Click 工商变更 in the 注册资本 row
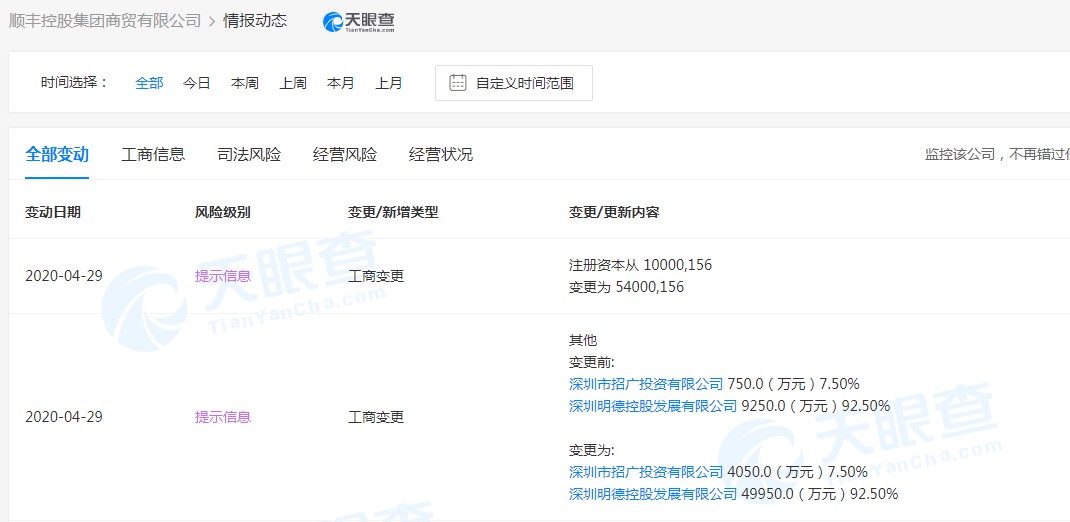1070x522 pixels. (x=376, y=276)
